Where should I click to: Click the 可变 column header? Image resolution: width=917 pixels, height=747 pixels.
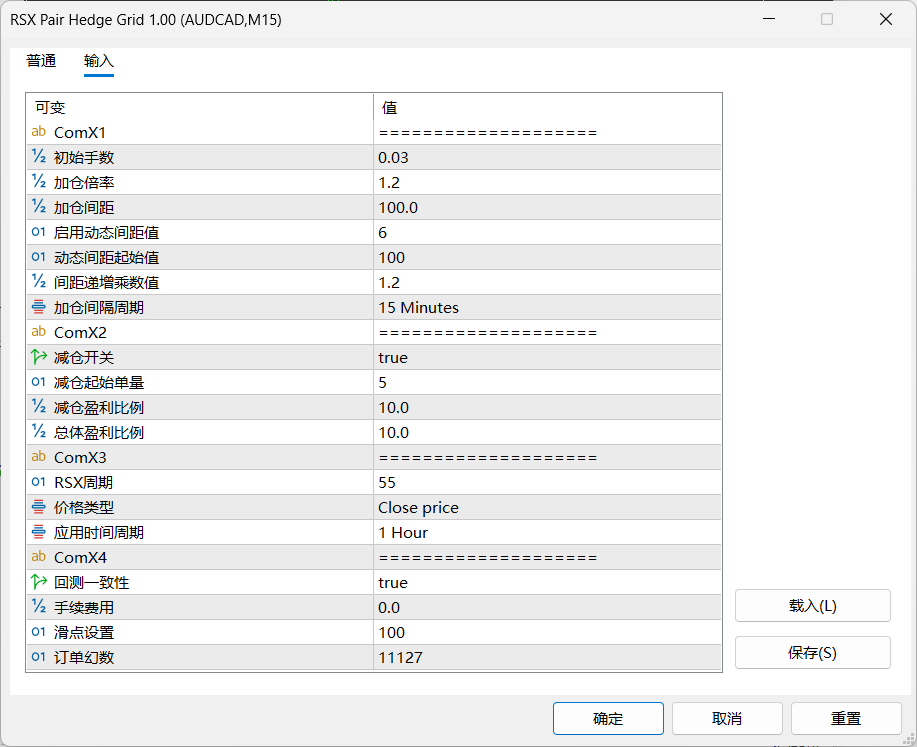coord(199,107)
